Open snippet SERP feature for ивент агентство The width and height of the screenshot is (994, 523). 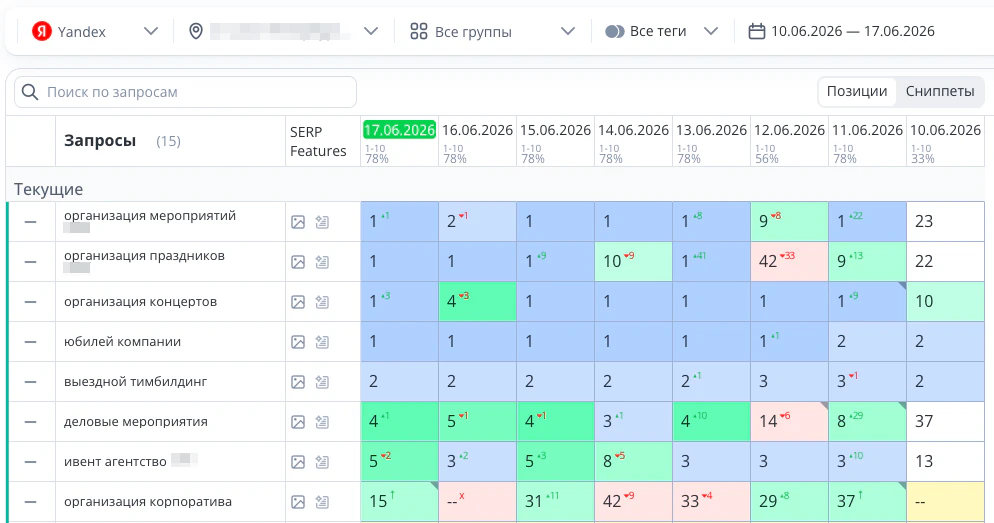click(x=322, y=462)
